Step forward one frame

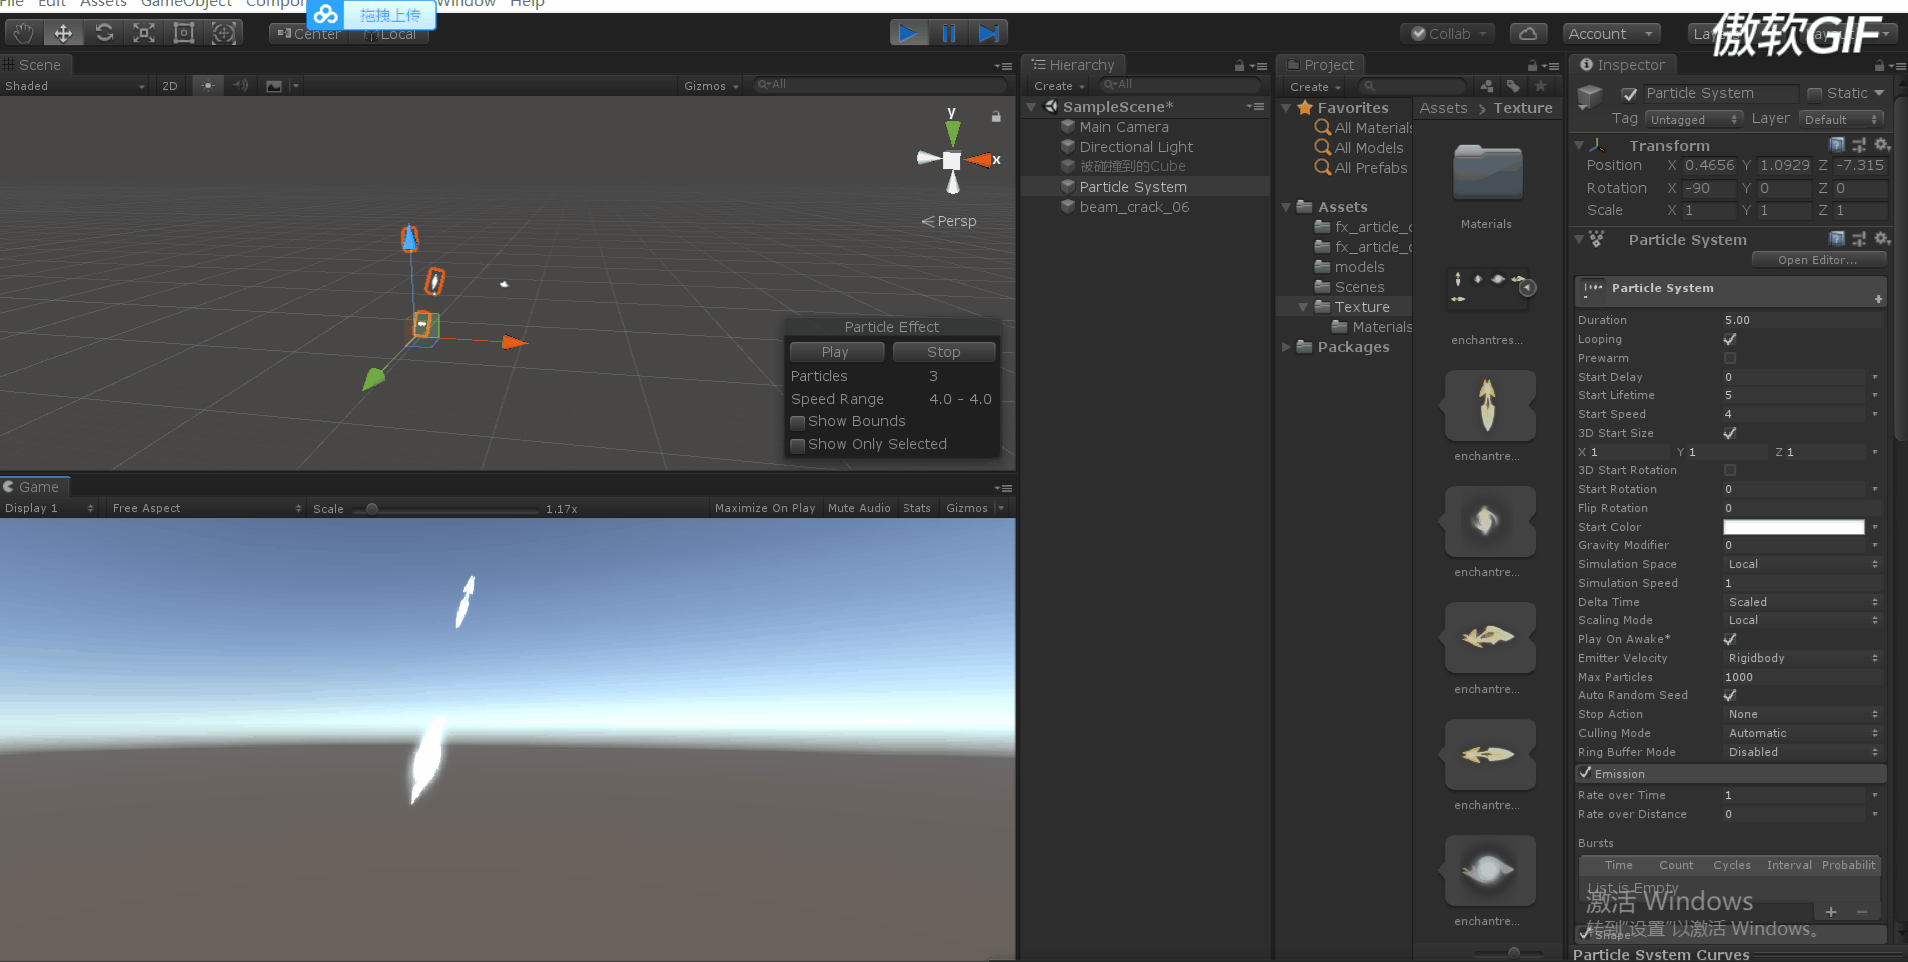point(988,33)
